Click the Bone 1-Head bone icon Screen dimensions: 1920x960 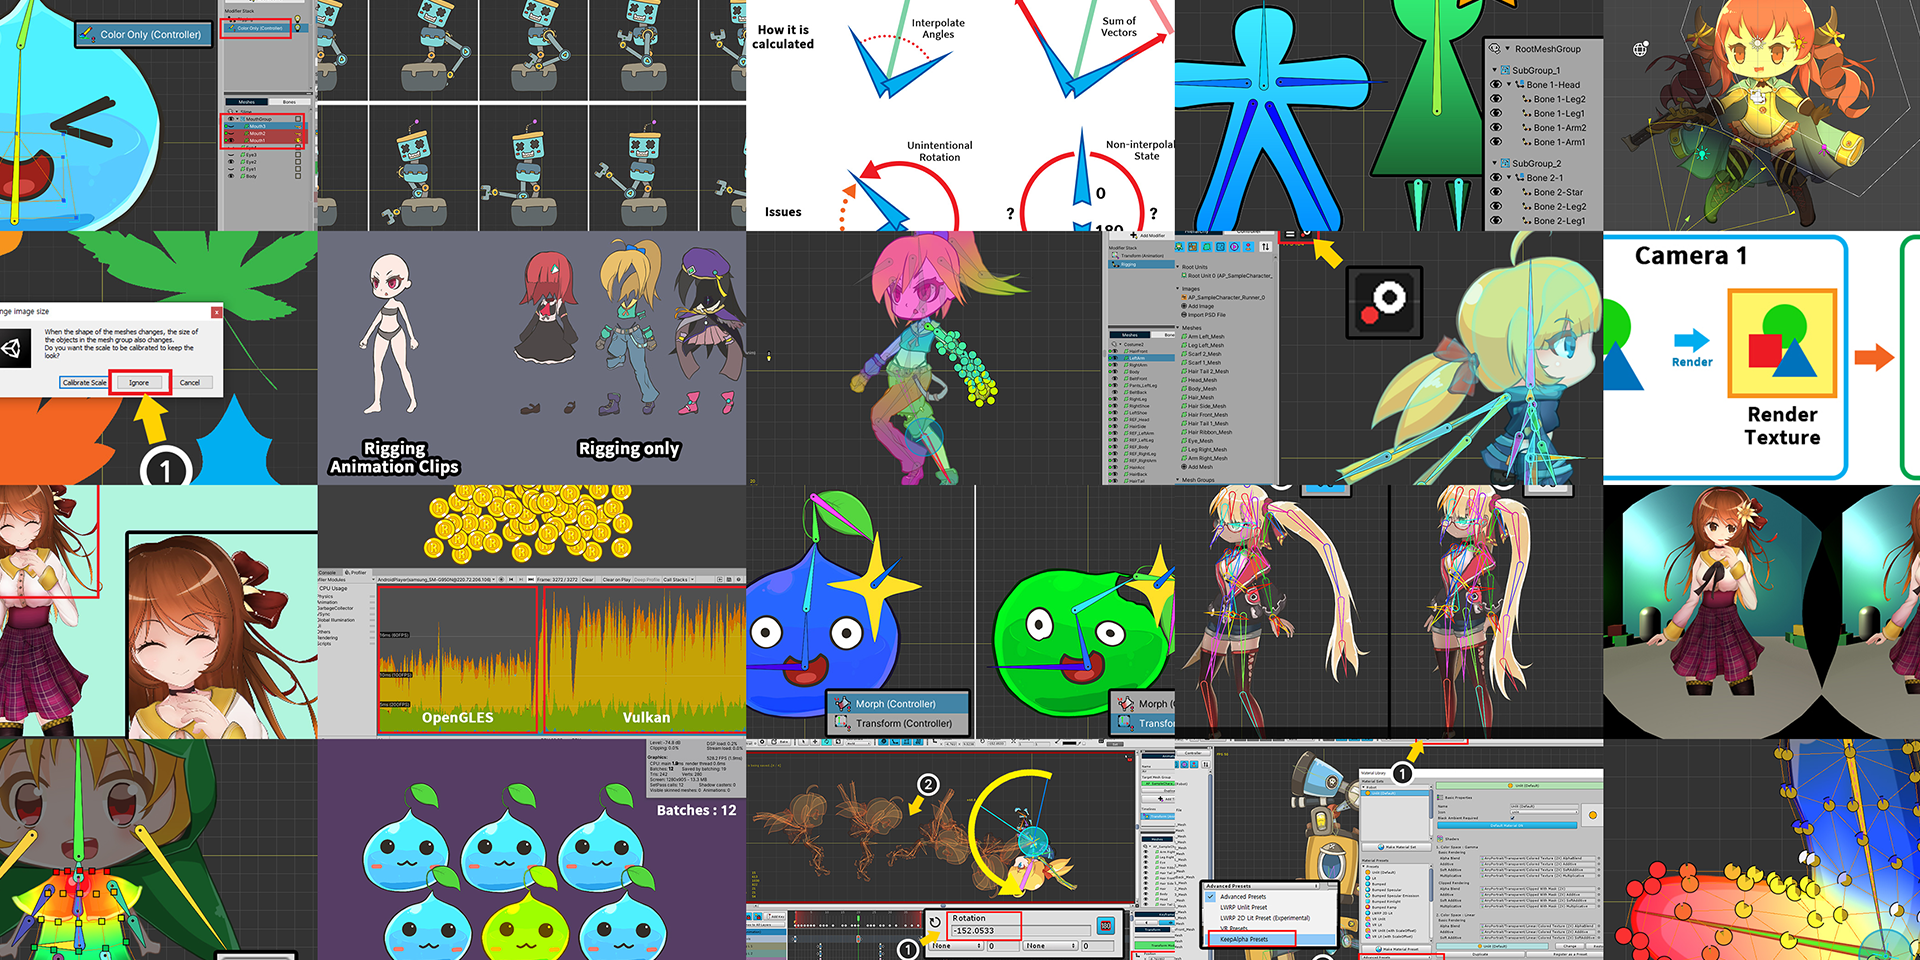(x=1520, y=85)
